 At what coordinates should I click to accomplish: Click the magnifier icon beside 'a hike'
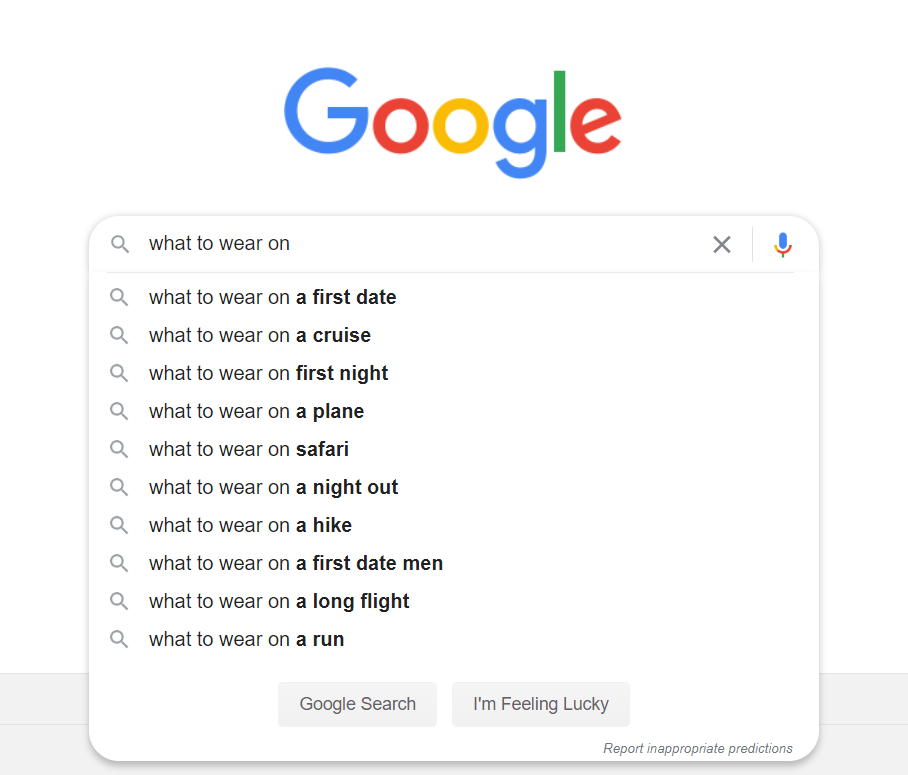119,525
